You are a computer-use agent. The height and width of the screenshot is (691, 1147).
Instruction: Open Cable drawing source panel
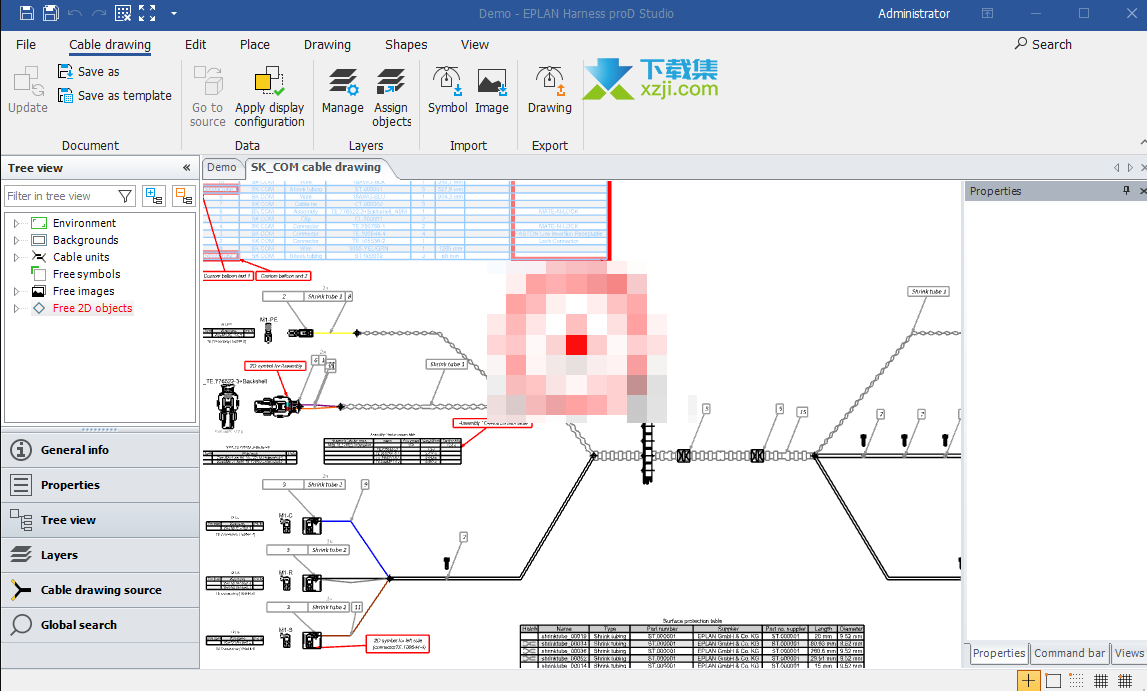[100, 590]
